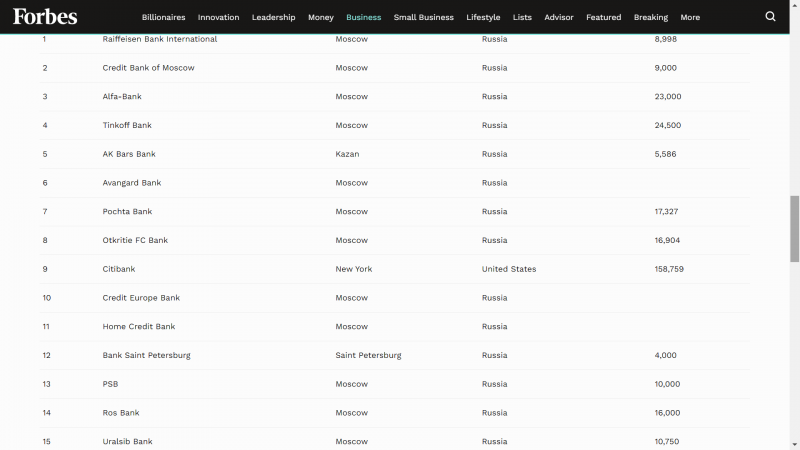This screenshot has height=450, width=800.
Task: Open the Billionaires menu
Action: coord(163,17)
